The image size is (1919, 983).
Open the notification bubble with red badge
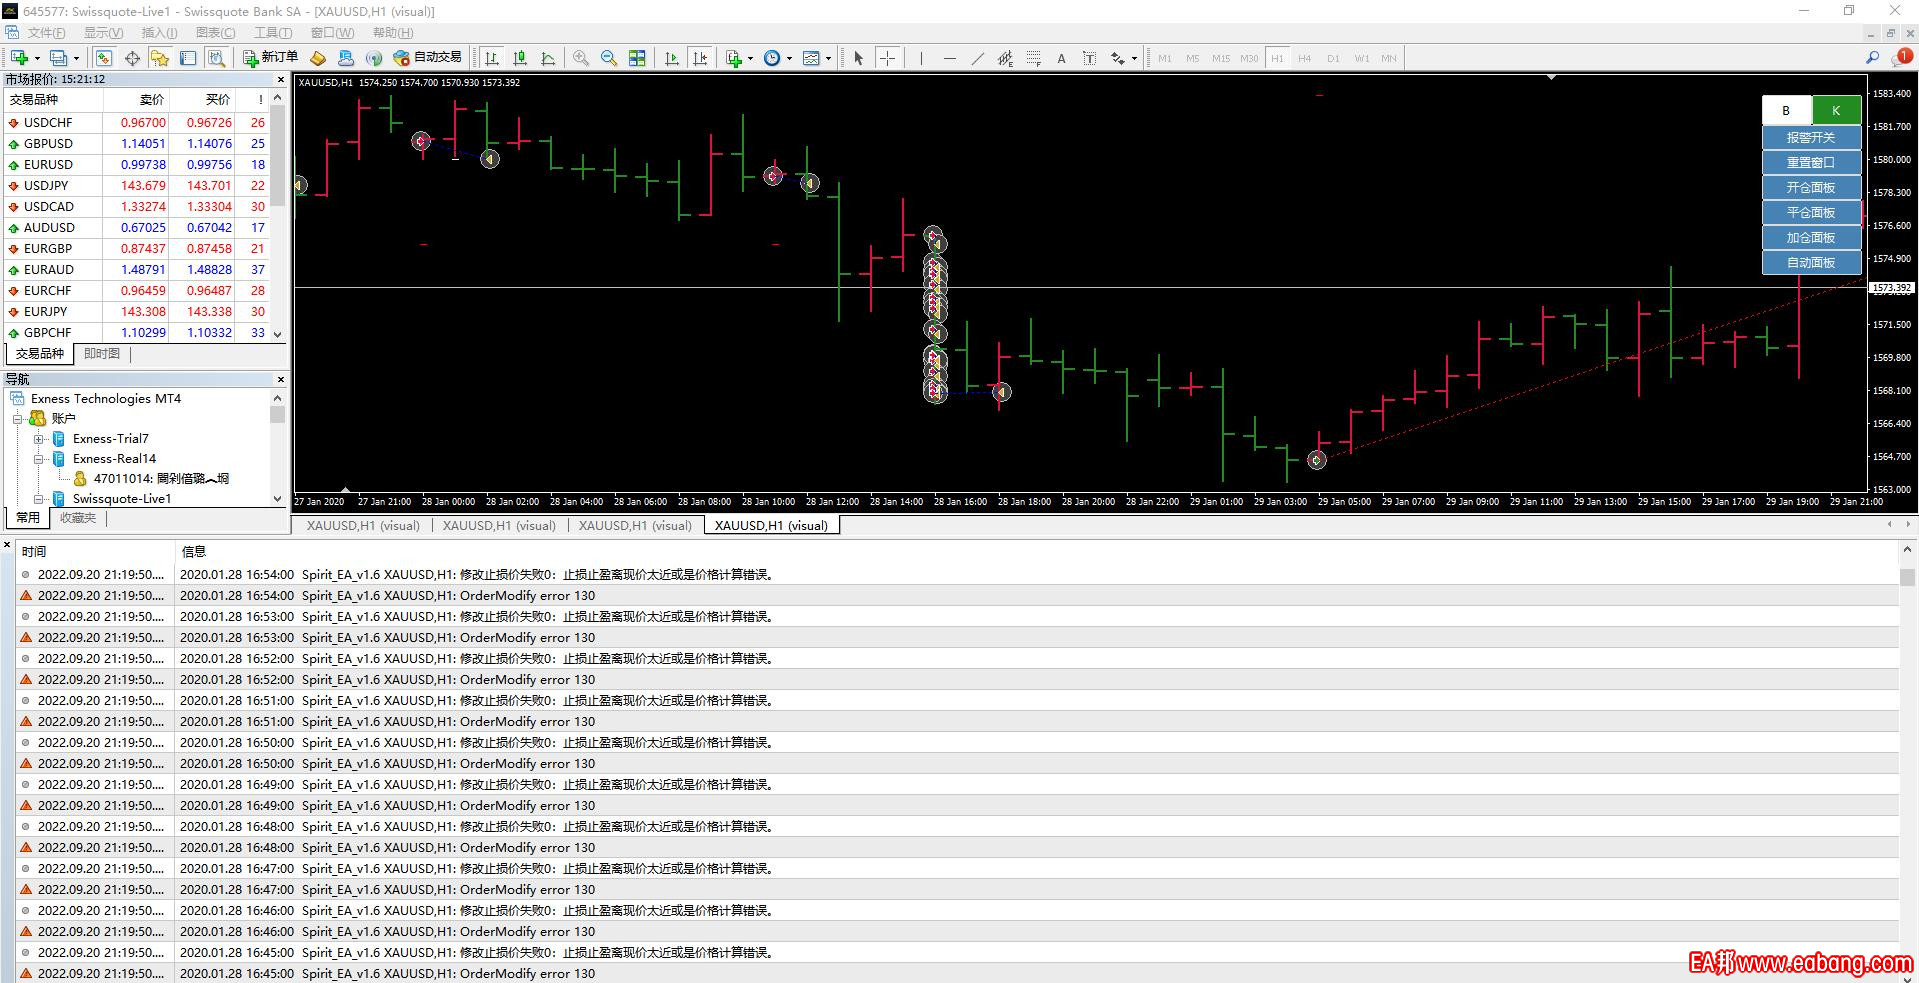tap(1902, 58)
